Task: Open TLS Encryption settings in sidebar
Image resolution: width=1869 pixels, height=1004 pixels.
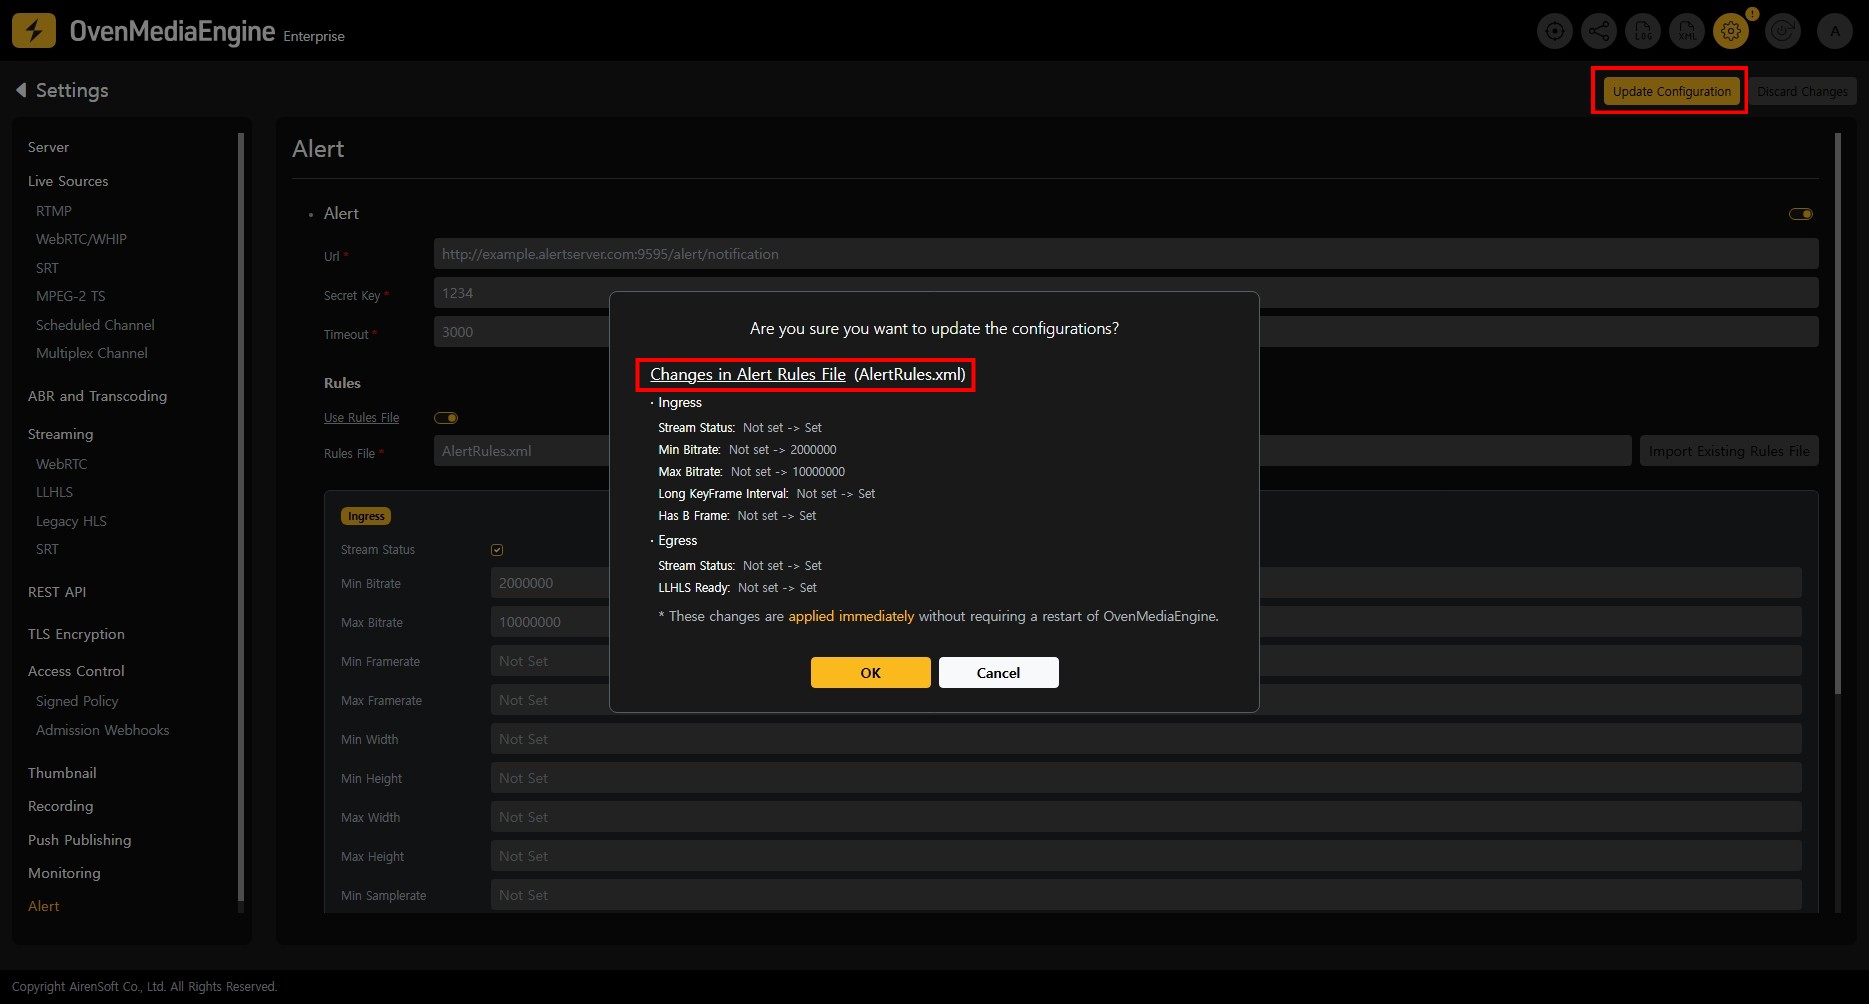Action: [x=76, y=634]
